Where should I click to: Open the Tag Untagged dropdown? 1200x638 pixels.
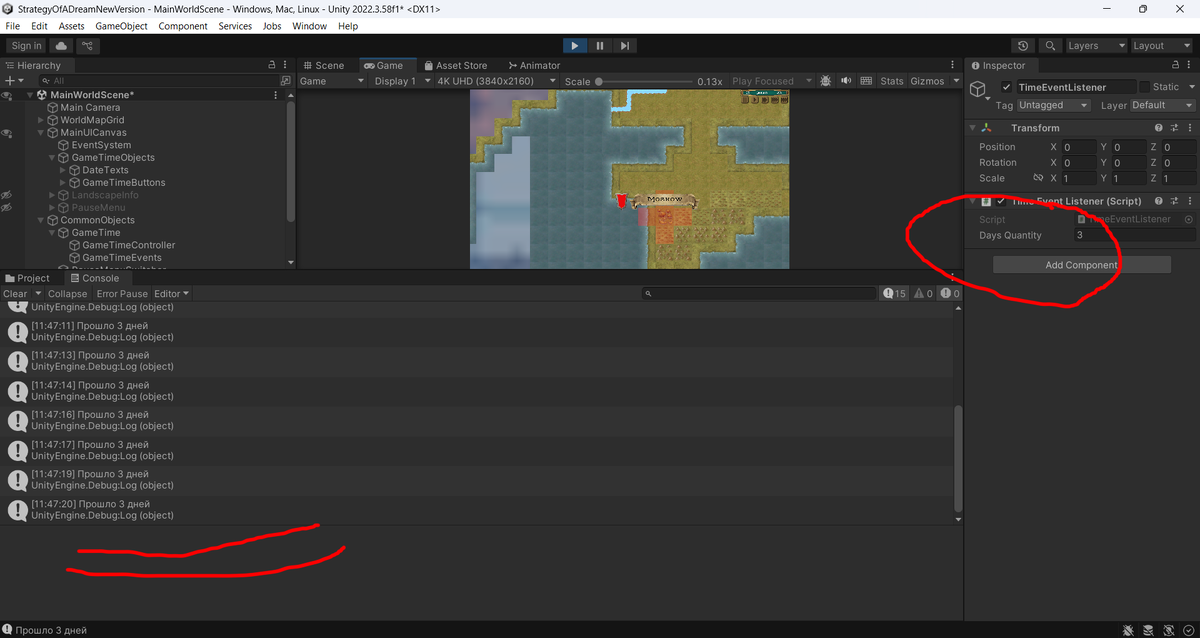click(1055, 105)
